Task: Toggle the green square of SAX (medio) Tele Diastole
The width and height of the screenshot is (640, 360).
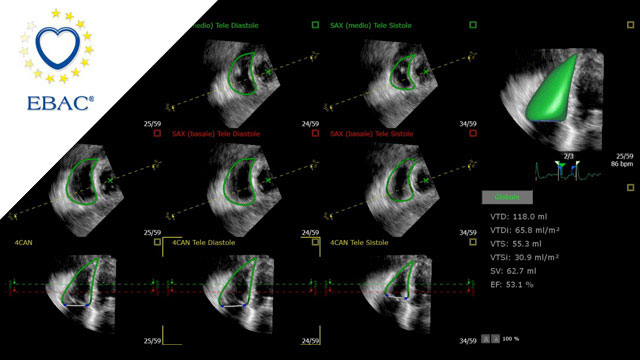Action: point(315,25)
